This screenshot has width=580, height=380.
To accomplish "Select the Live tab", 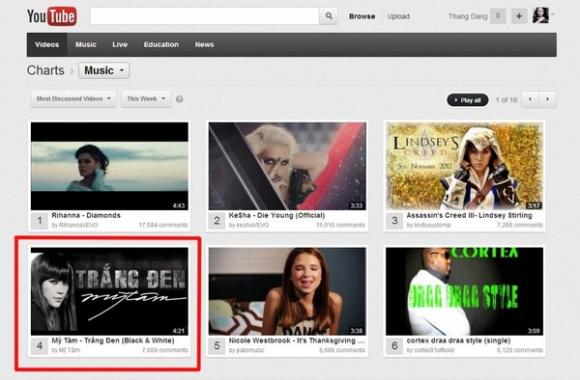I will pos(120,44).
